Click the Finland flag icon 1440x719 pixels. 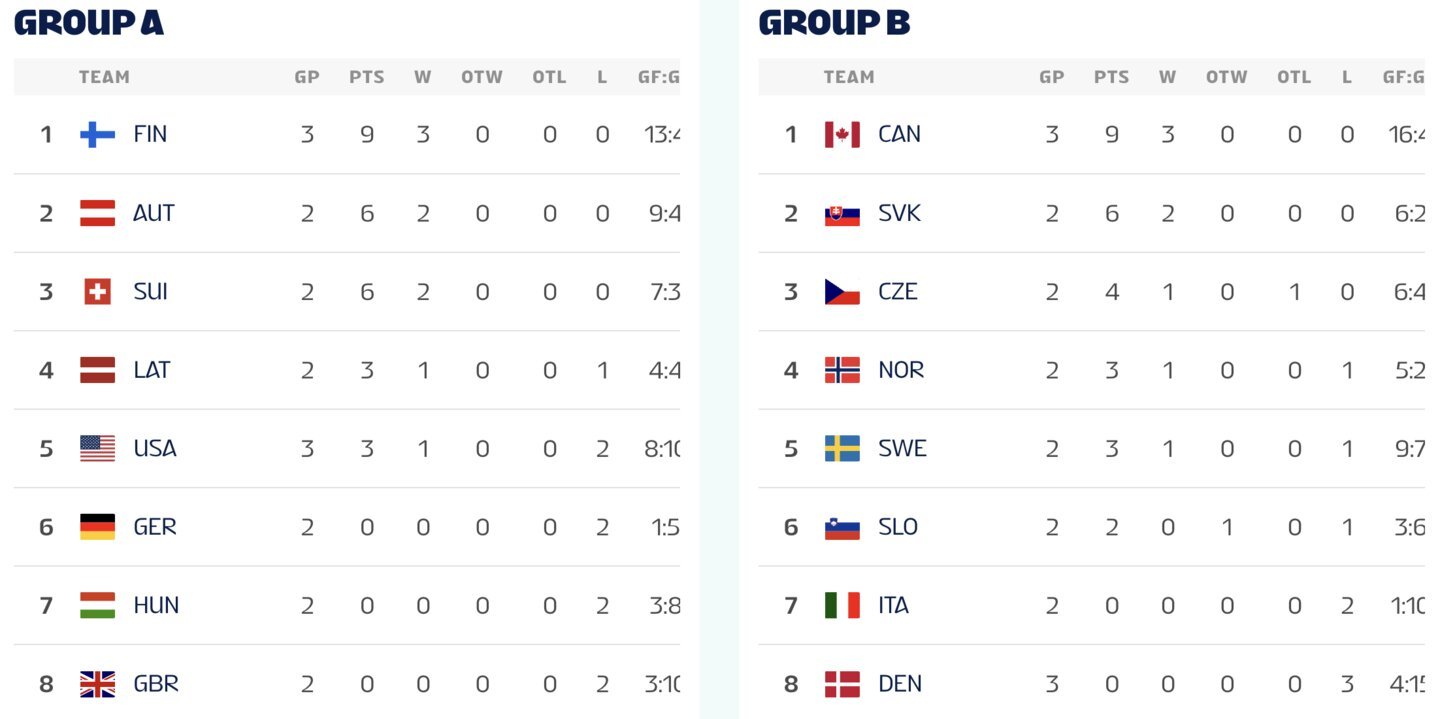coord(97,134)
